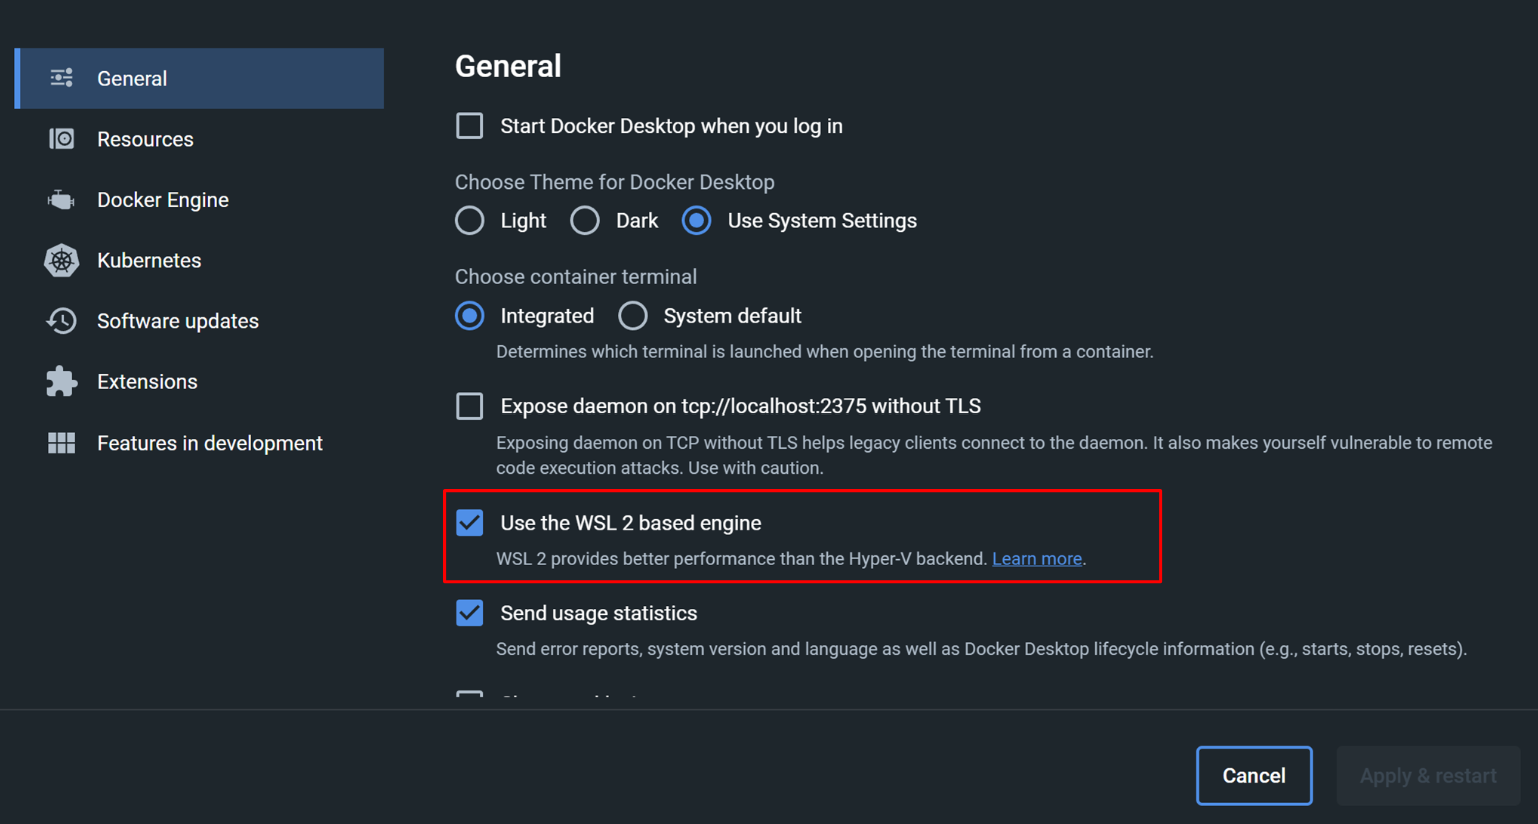The image size is (1538, 824).
Task: Select the Light theme radio button
Action: pos(470,220)
